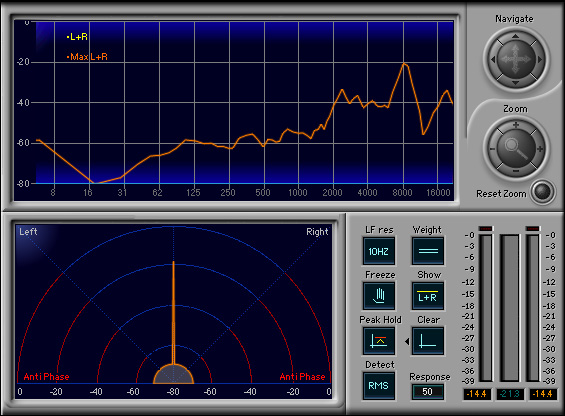565x416 pixels.
Task: Click the Navigate left arrow
Action: click(493, 59)
